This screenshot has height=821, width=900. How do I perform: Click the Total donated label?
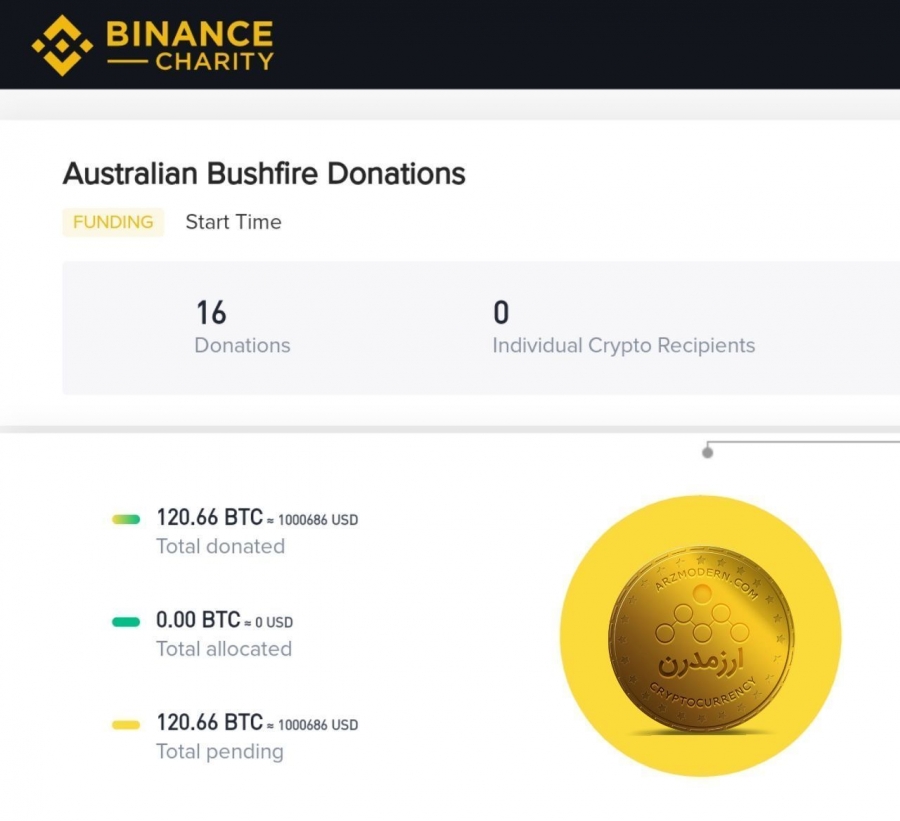click(221, 546)
